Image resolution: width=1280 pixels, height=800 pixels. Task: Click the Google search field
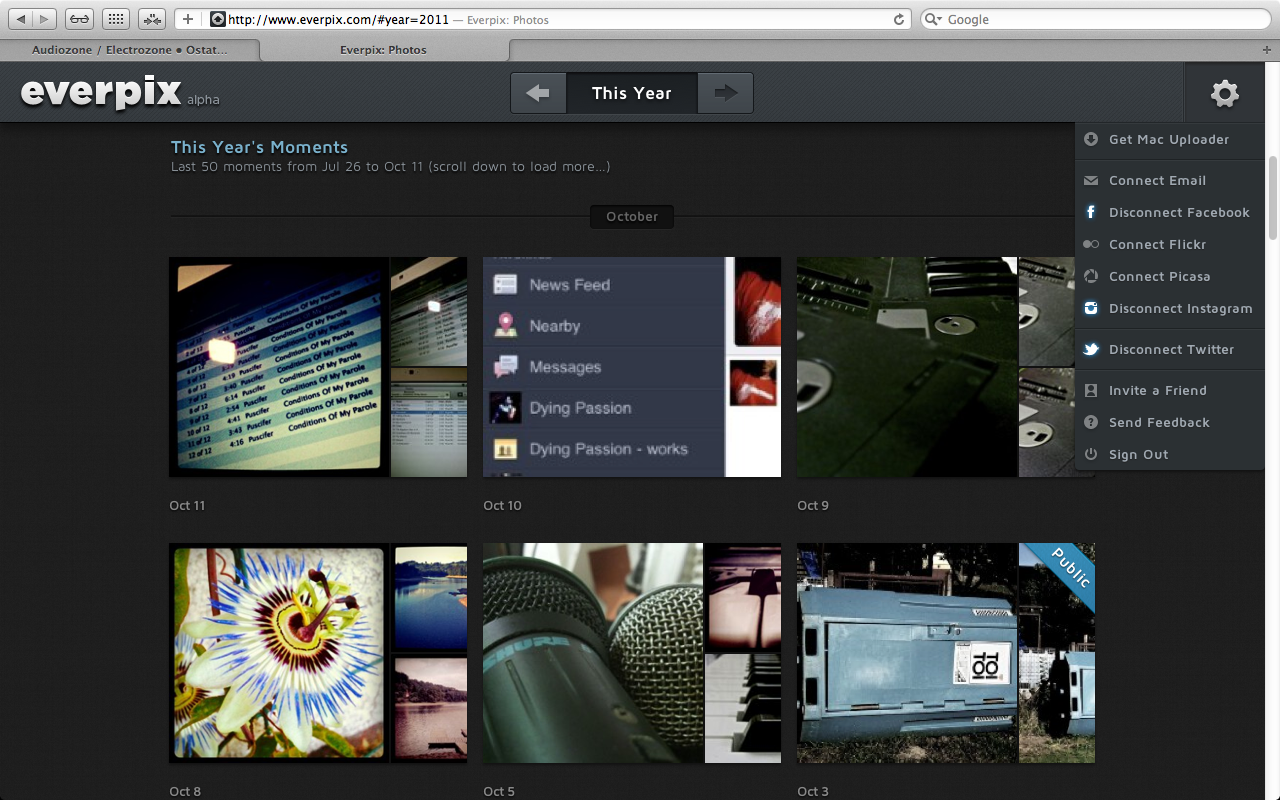point(1100,19)
